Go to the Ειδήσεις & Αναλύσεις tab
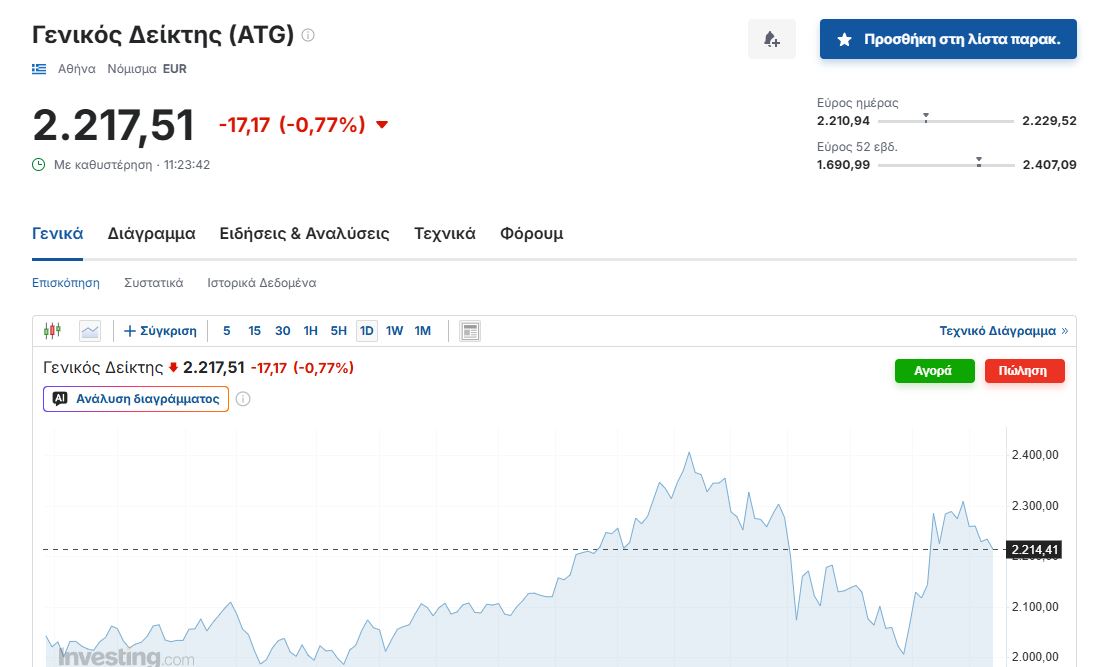This screenshot has width=1094, height=667. [304, 234]
